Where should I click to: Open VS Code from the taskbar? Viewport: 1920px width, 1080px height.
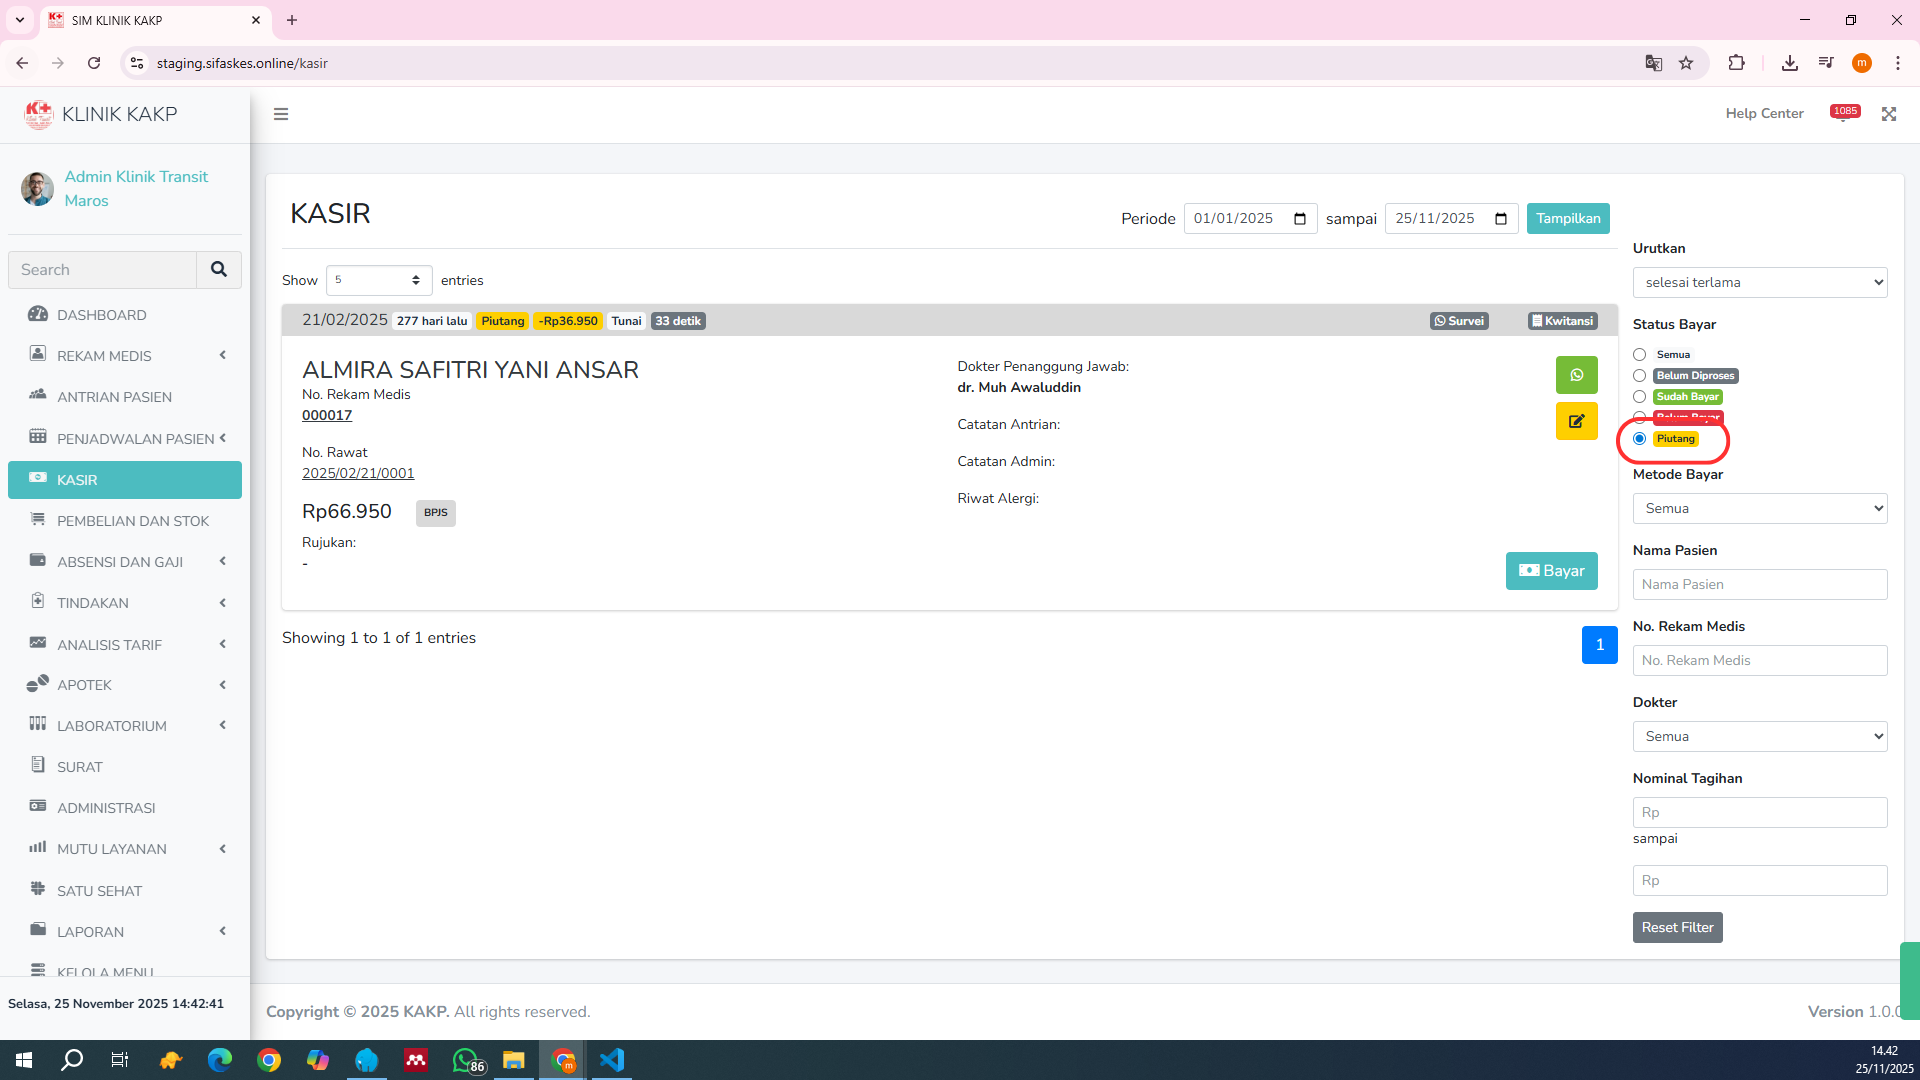click(x=612, y=1060)
